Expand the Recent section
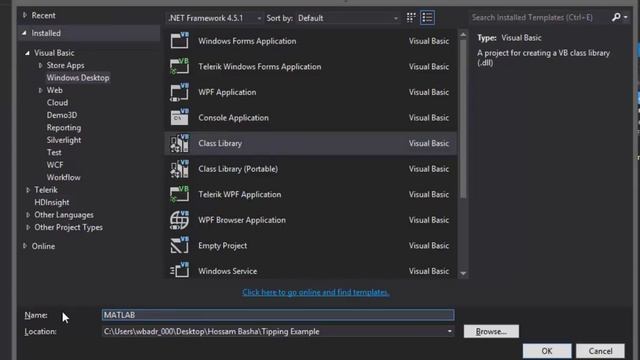Viewport: 640px width, 360px height. click(25, 15)
